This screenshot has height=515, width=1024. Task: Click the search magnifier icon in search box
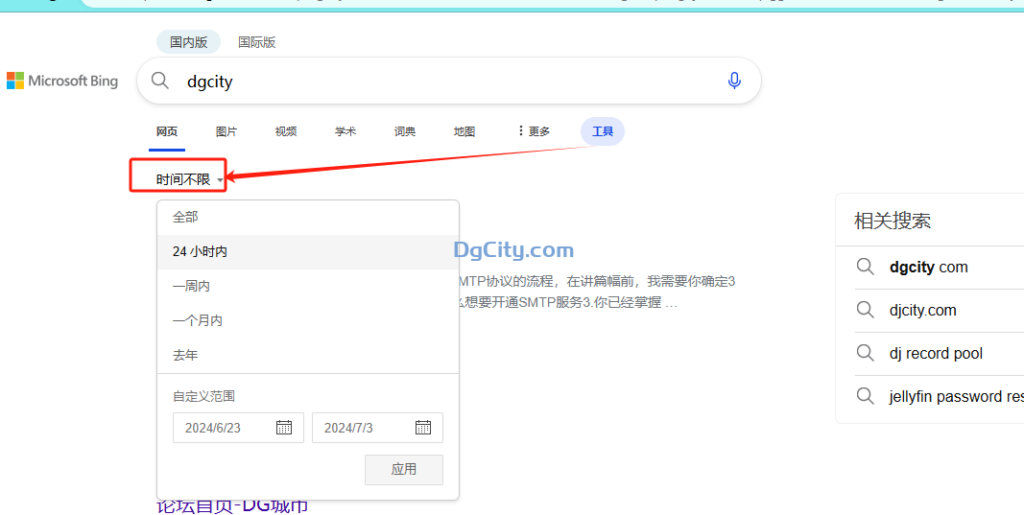pos(160,80)
